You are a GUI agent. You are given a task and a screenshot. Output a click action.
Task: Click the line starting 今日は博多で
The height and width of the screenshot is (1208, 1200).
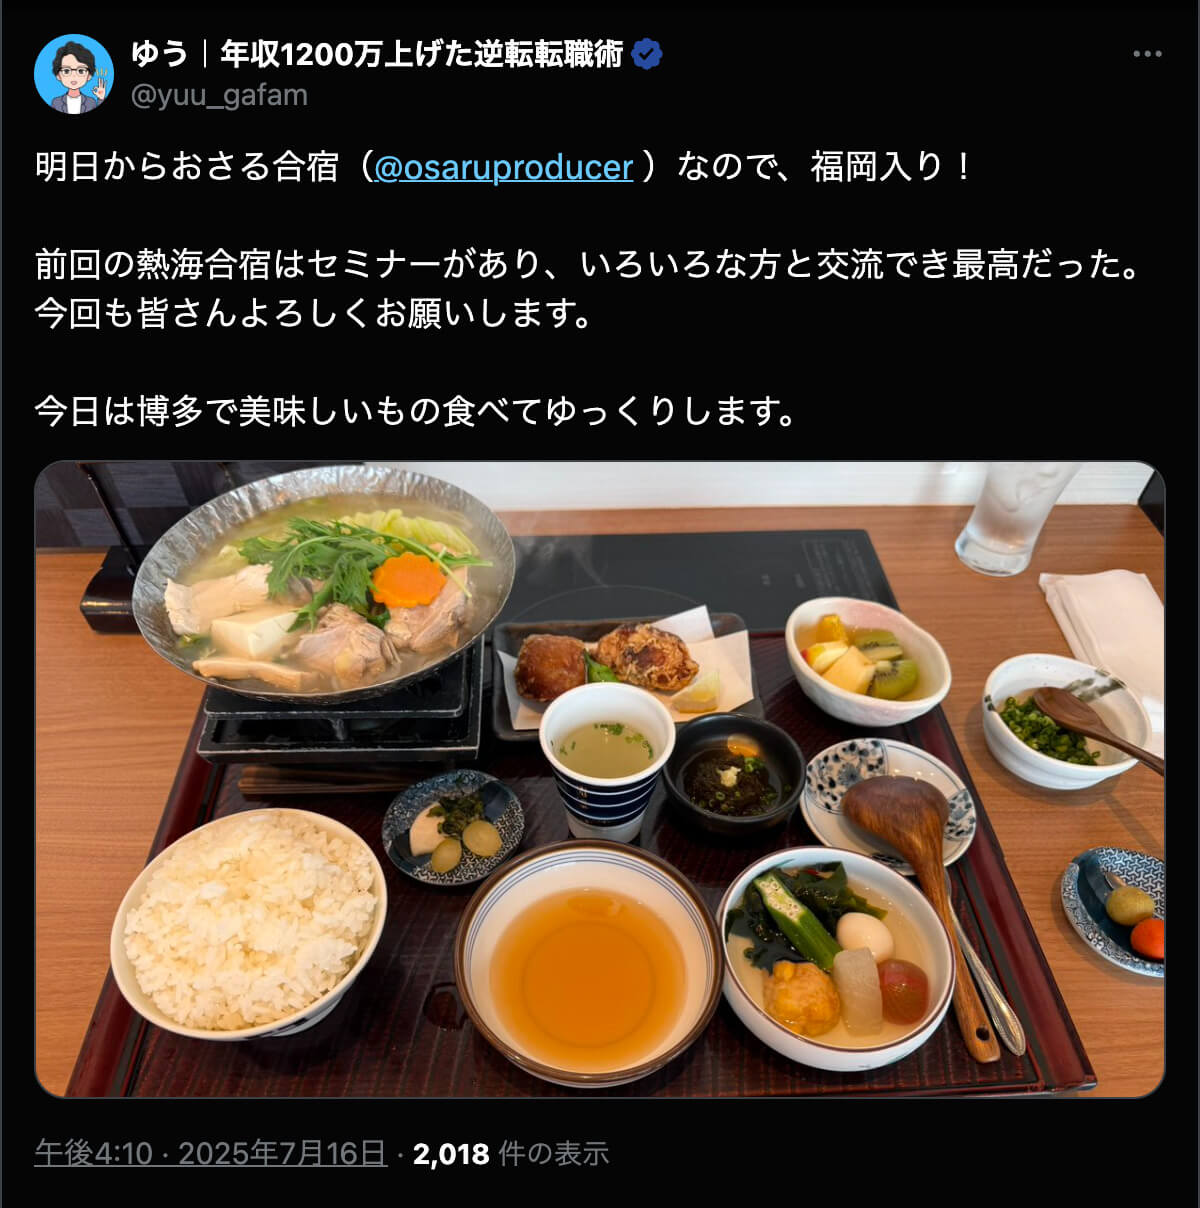[416, 411]
